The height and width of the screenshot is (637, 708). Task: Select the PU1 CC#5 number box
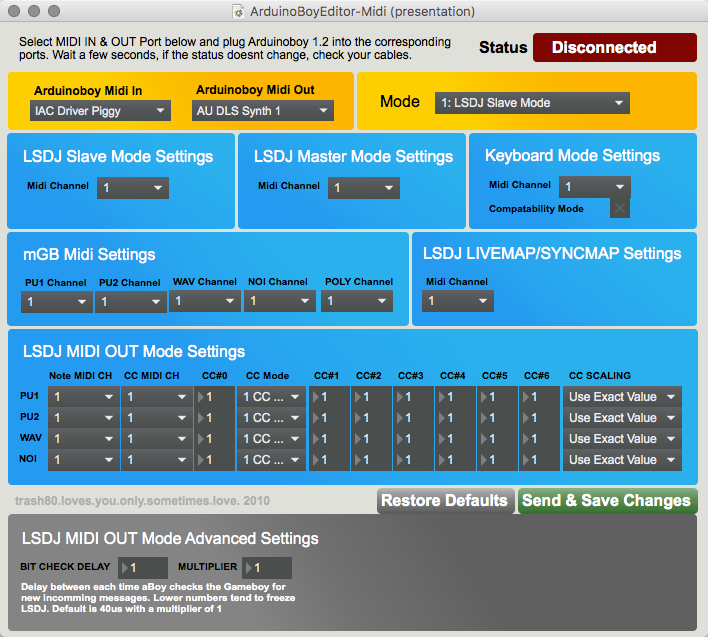(x=497, y=397)
